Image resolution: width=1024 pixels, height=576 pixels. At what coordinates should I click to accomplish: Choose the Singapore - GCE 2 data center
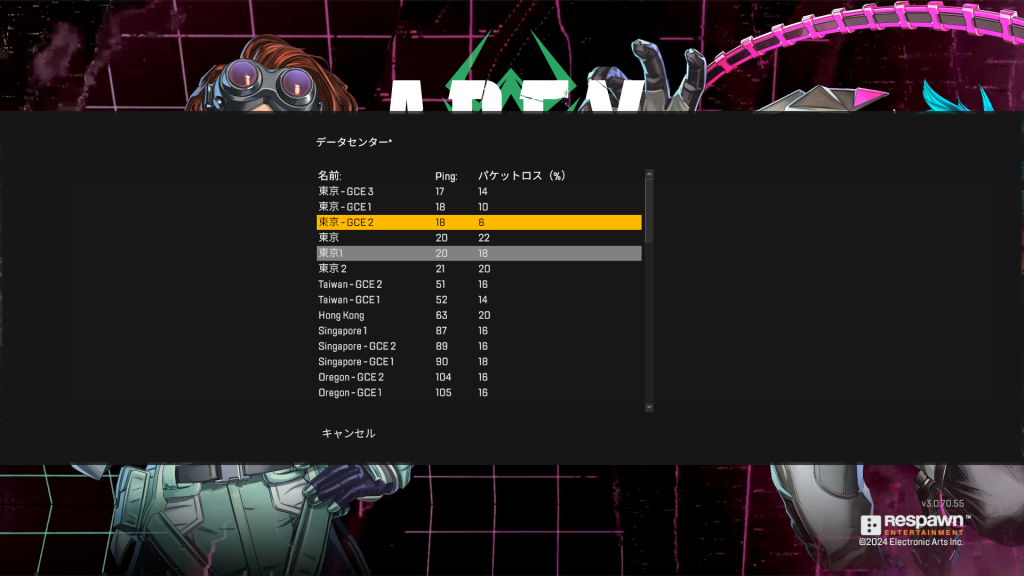[x=357, y=346]
